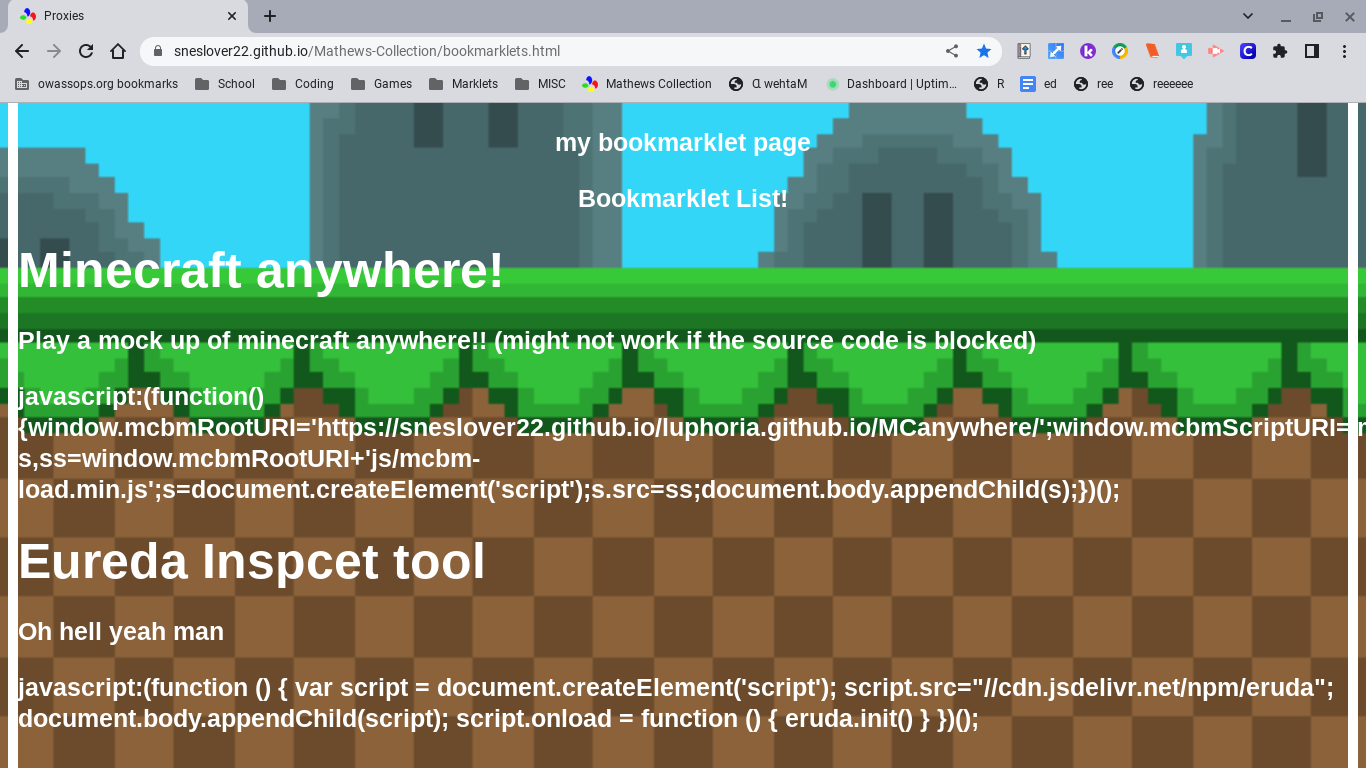The height and width of the screenshot is (768, 1366).
Task: Open a new tab with plus button
Action: [x=270, y=16]
